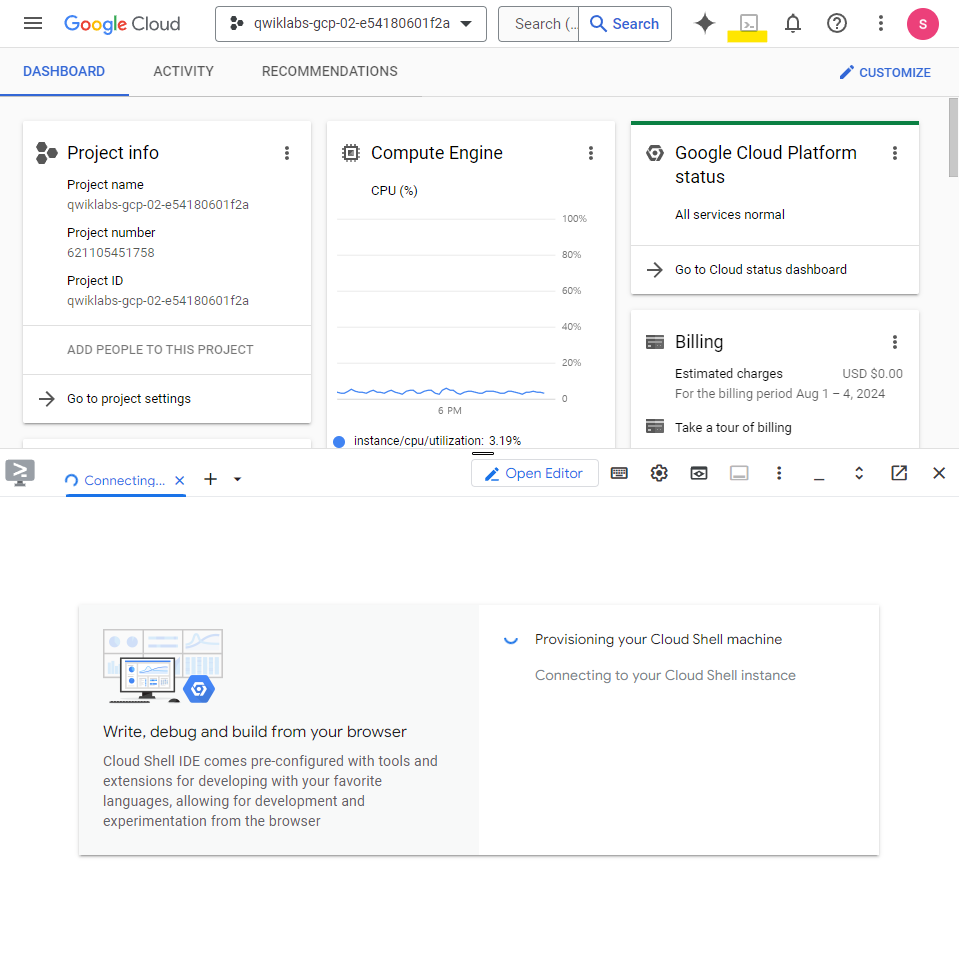Screen dimensions: 959x957
Task: Open the account avatar labeled S
Action: 922,24
